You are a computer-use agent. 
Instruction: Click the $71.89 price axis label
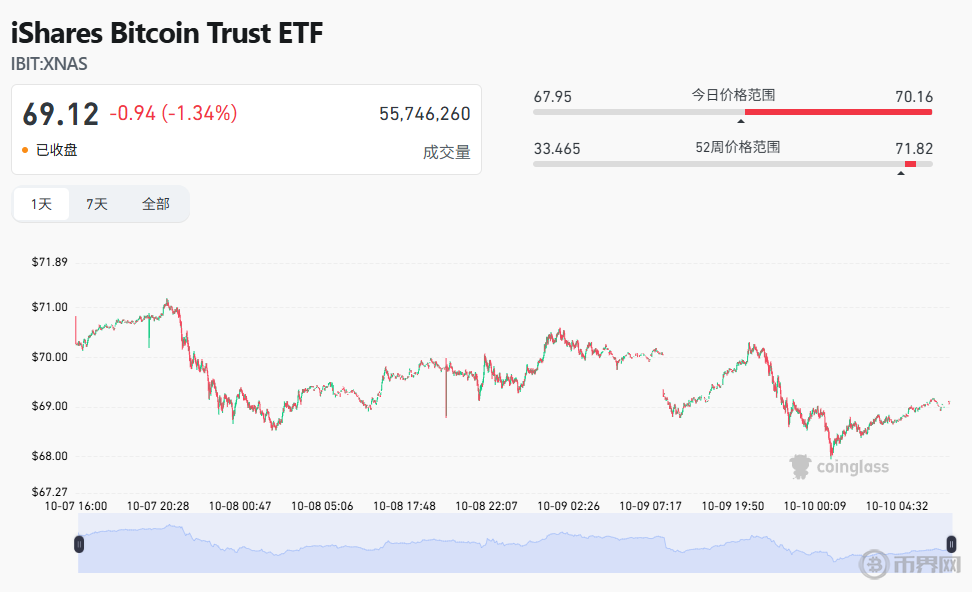(x=49, y=263)
